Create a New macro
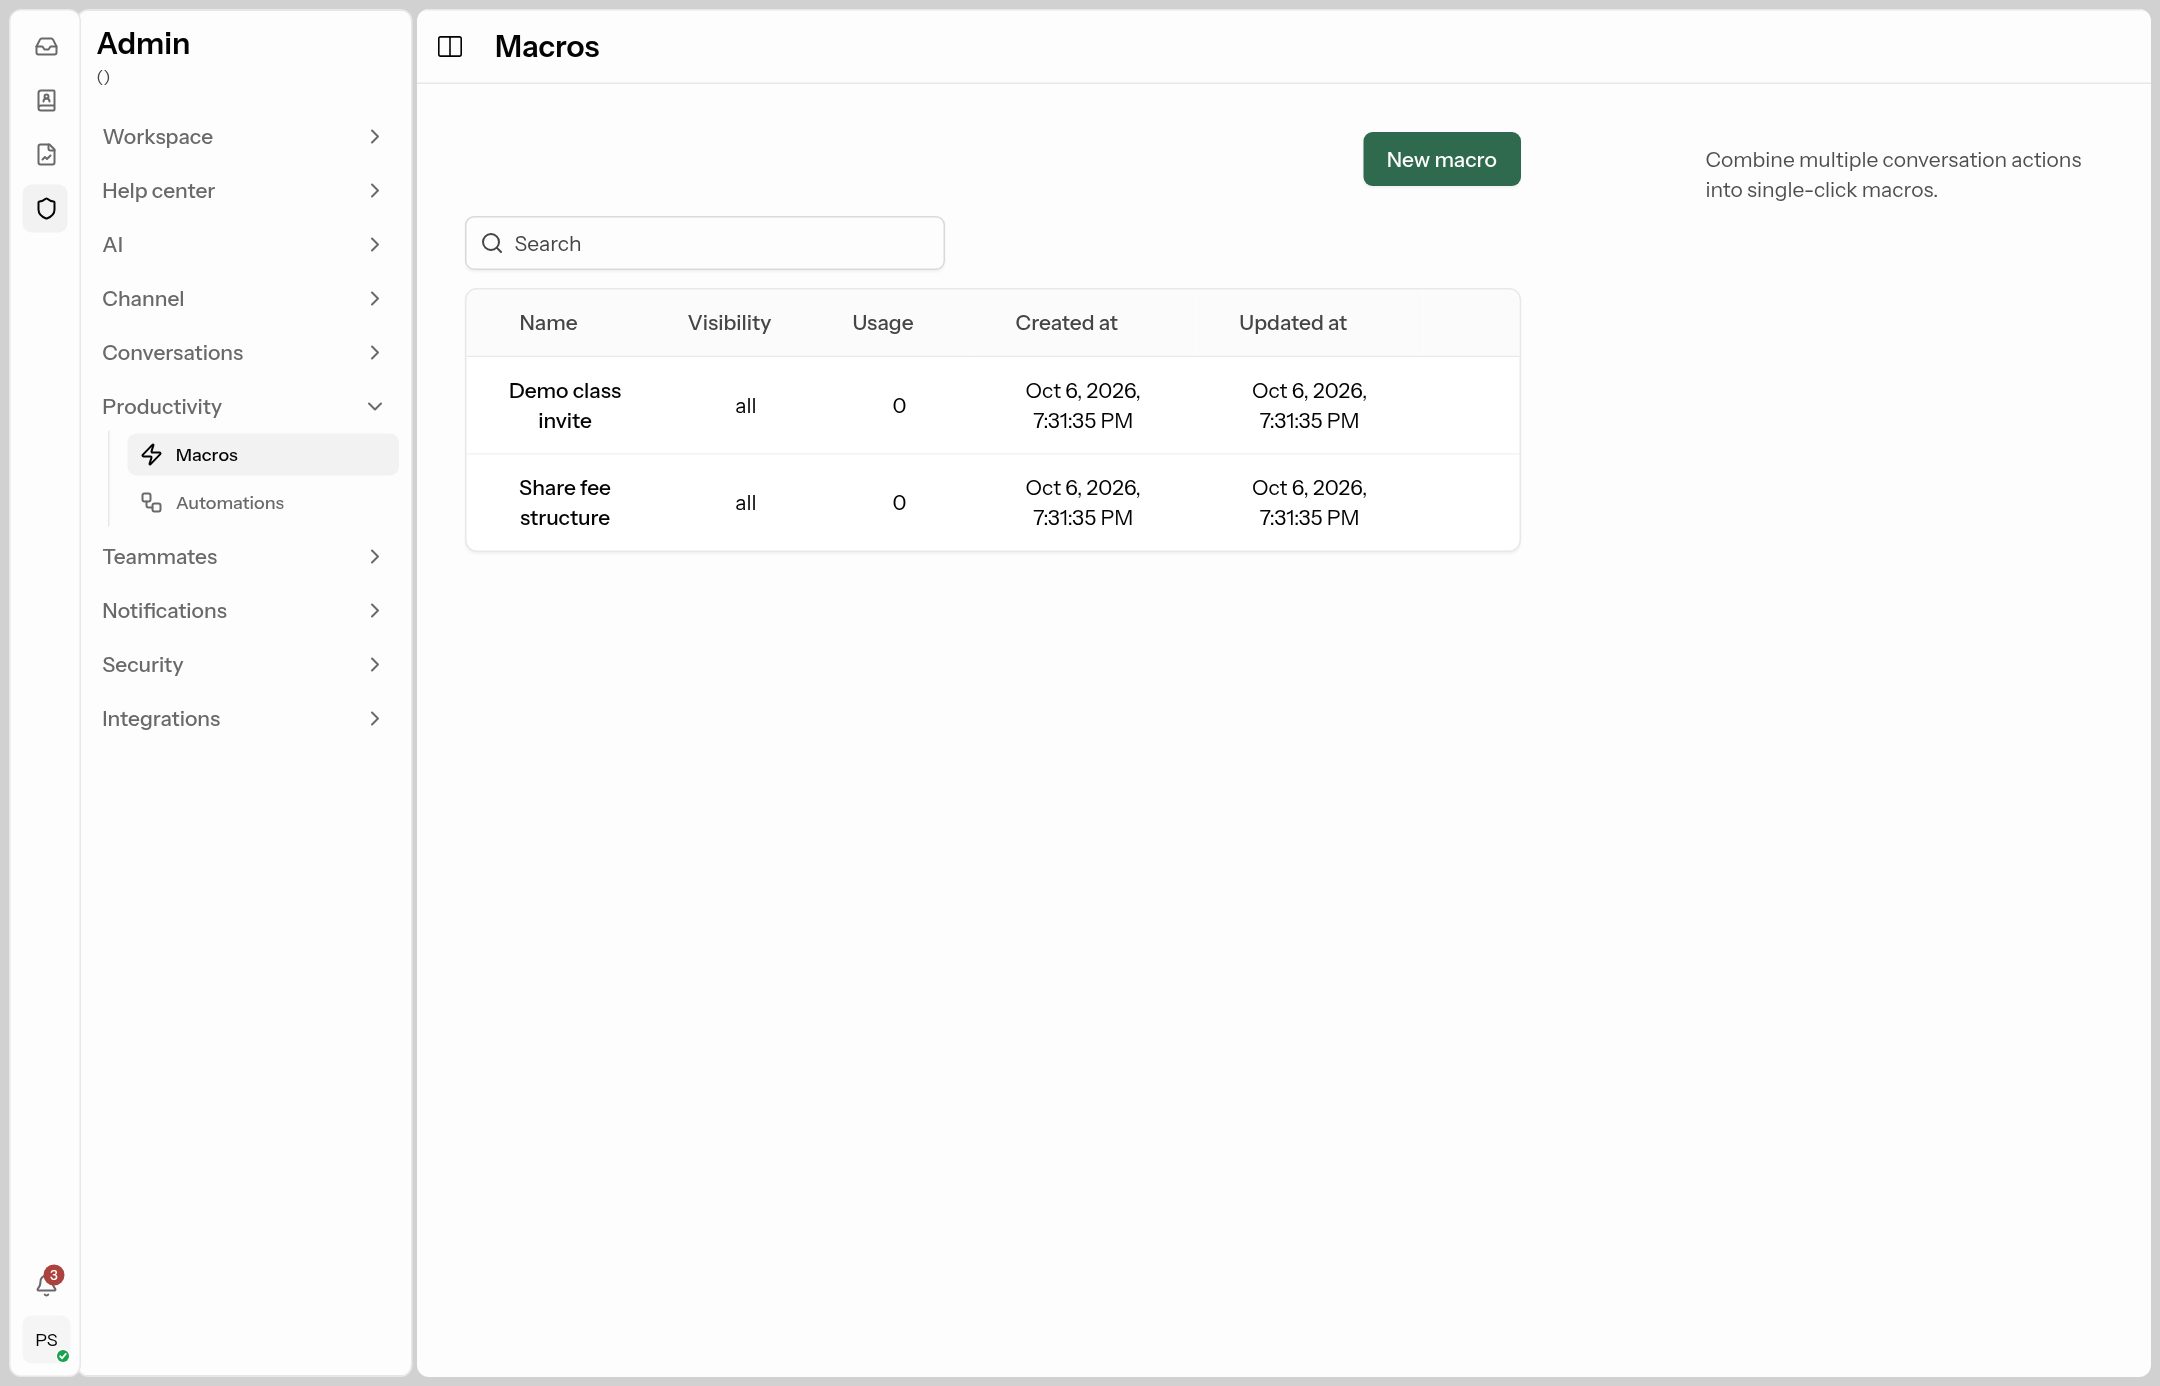Screen dimensions: 2160x1386 [1441, 159]
